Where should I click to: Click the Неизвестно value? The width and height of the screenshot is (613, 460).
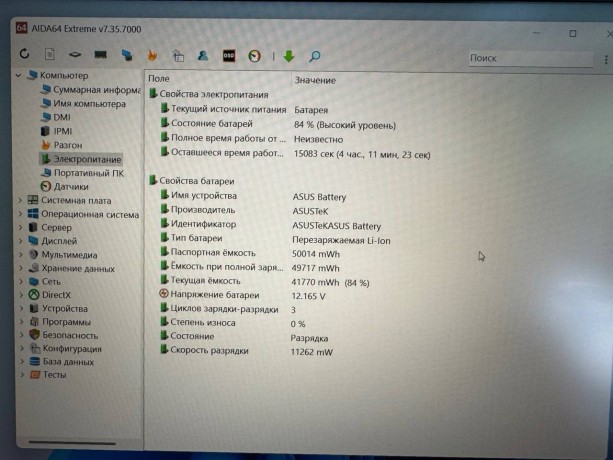coord(318,139)
